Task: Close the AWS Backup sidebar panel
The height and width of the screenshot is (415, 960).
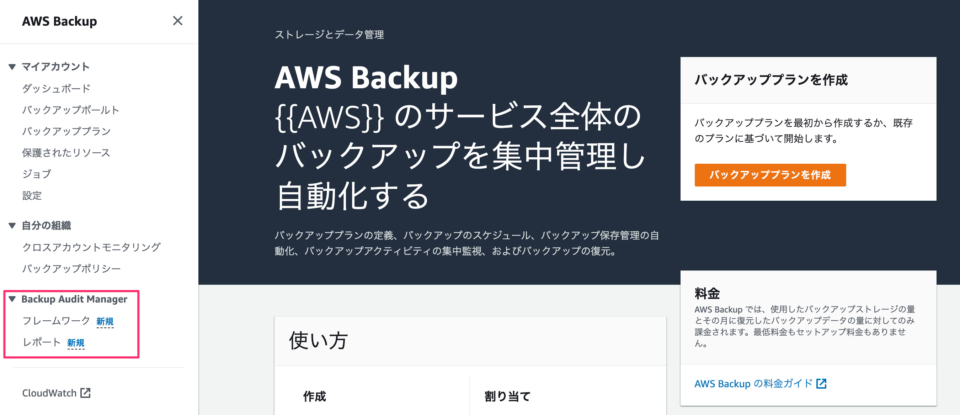Action: (178, 21)
